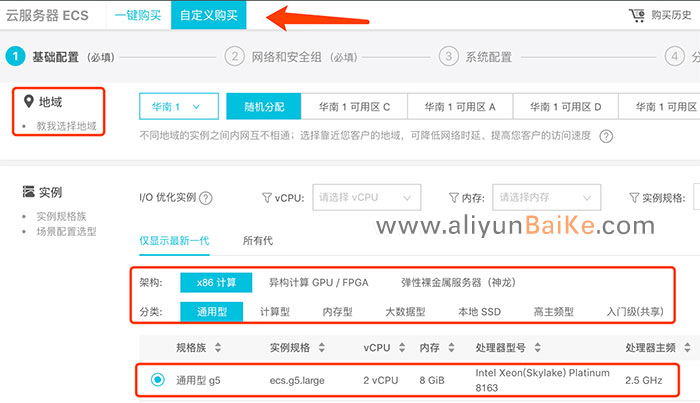Screen dimensions: 700x403
Task: Sort by 实例规格 column arrows
Action: pyautogui.click(x=322, y=347)
